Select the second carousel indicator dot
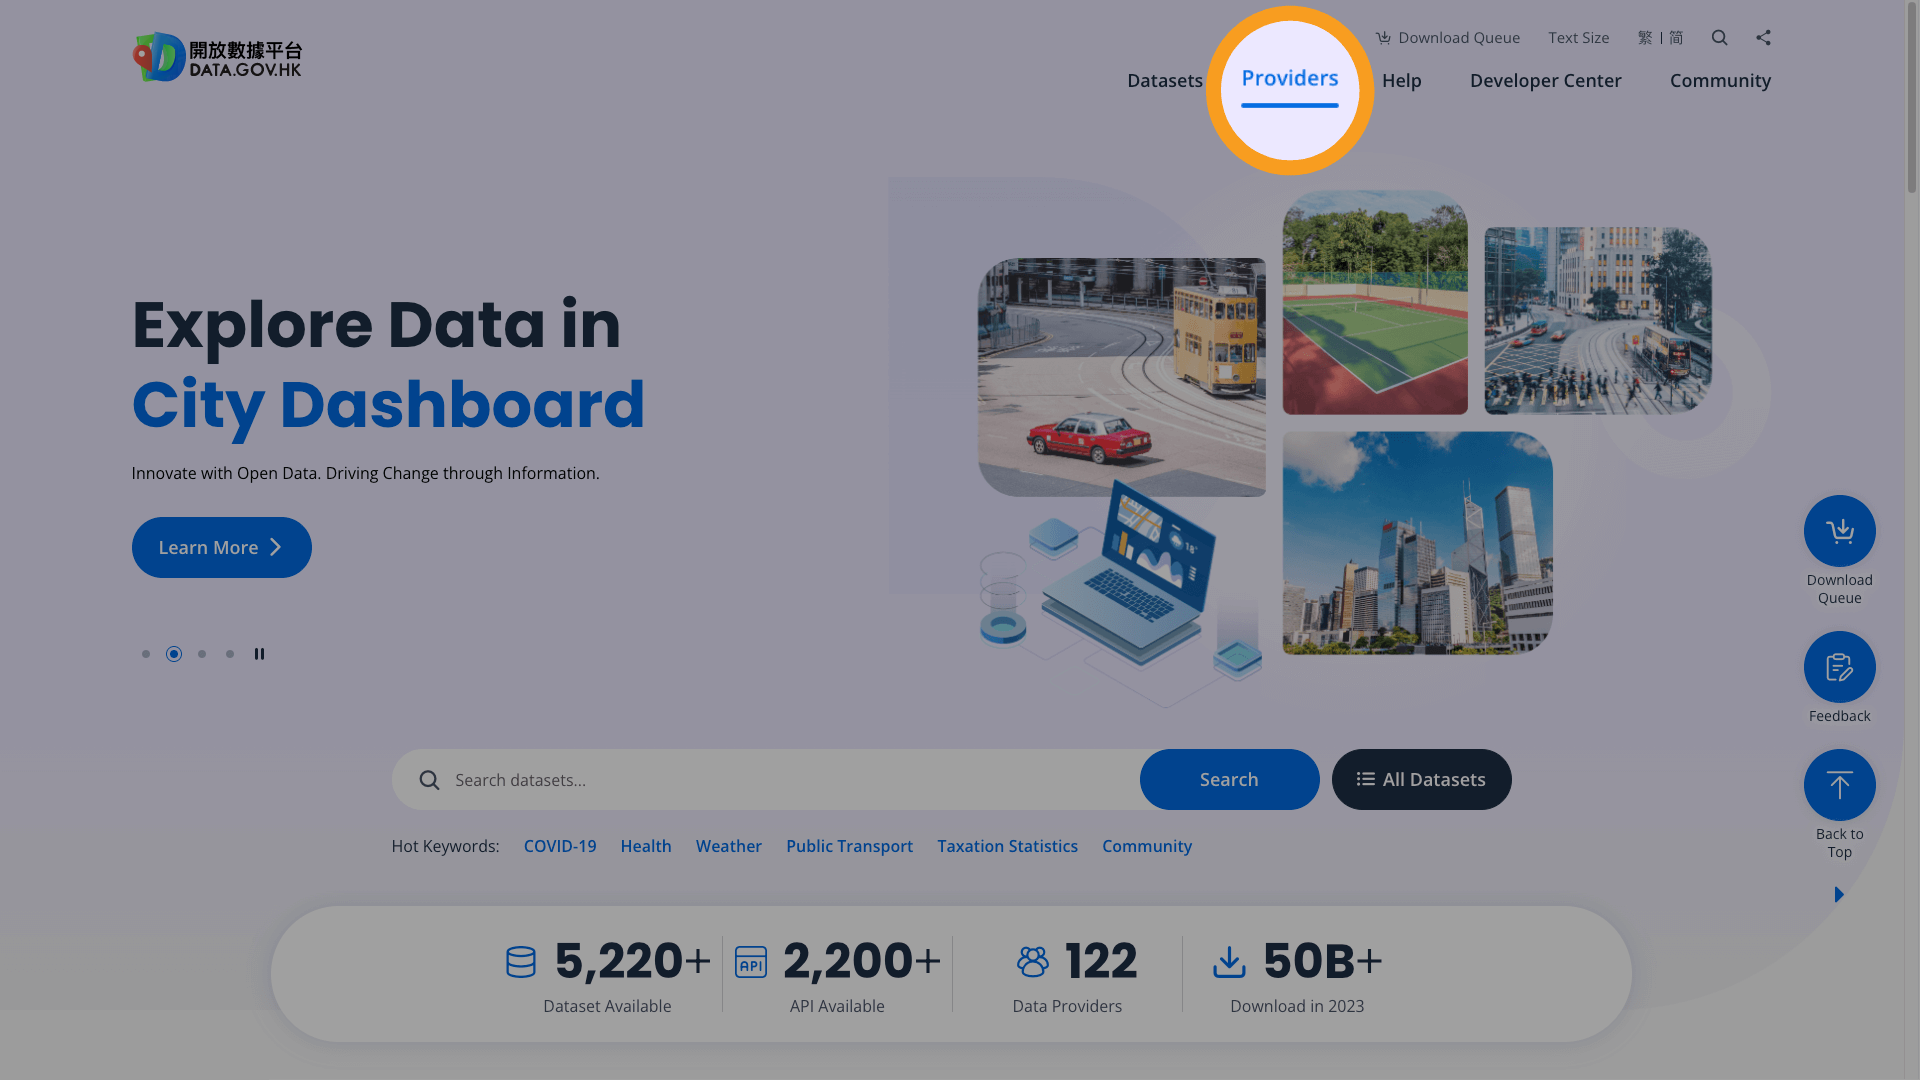The image size is (1920, 1080). 173,653
